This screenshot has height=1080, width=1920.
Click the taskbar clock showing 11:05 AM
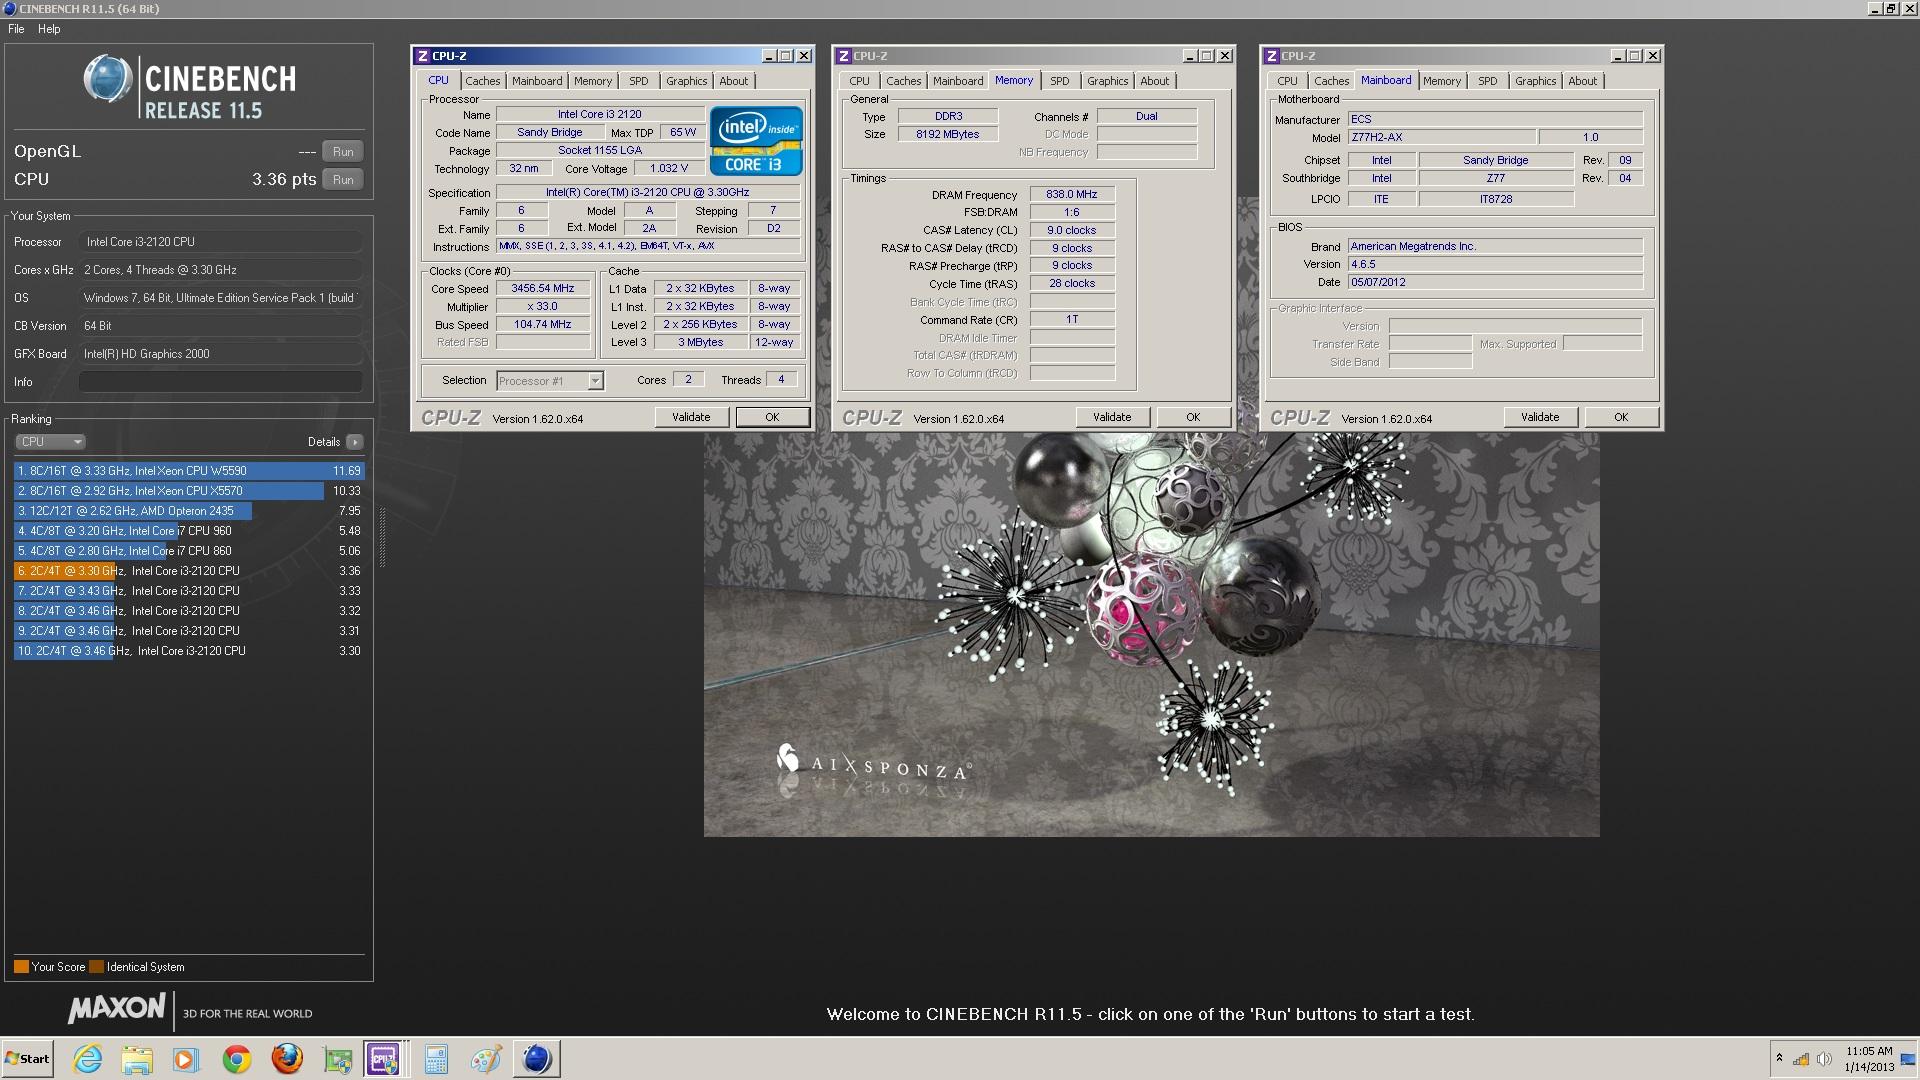click(1868, 1059)
